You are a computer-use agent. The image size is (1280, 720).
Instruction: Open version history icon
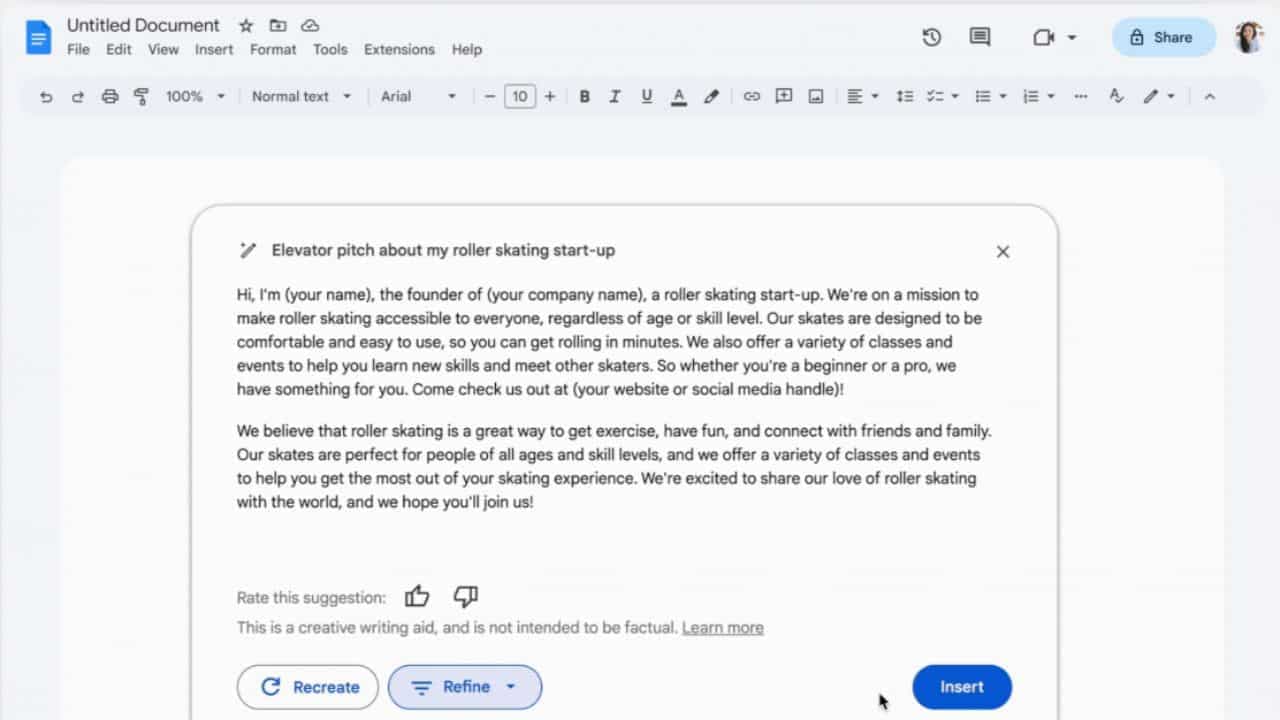[930, 37]
